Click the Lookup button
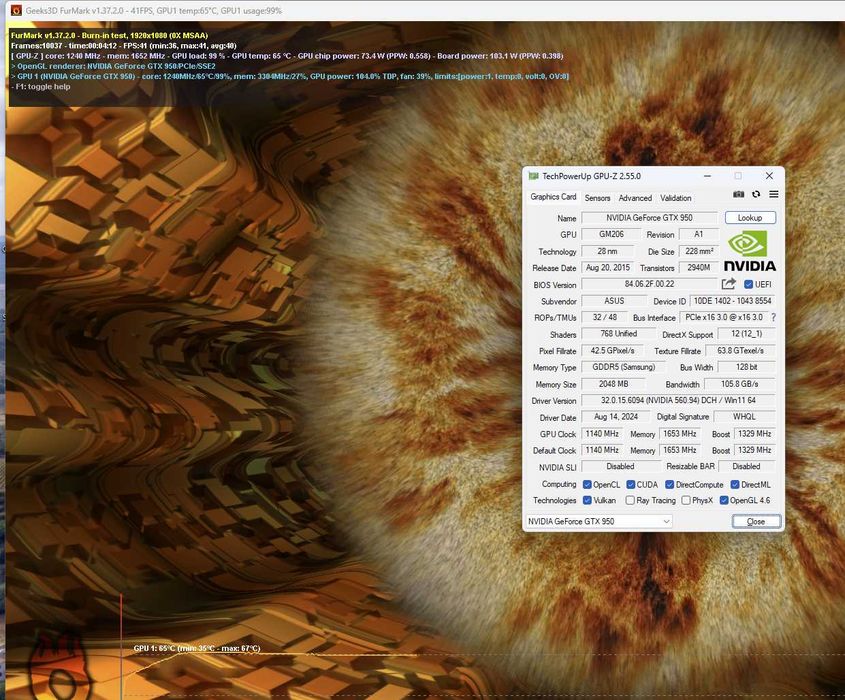 pyautogui.click(x=750, y=218)
